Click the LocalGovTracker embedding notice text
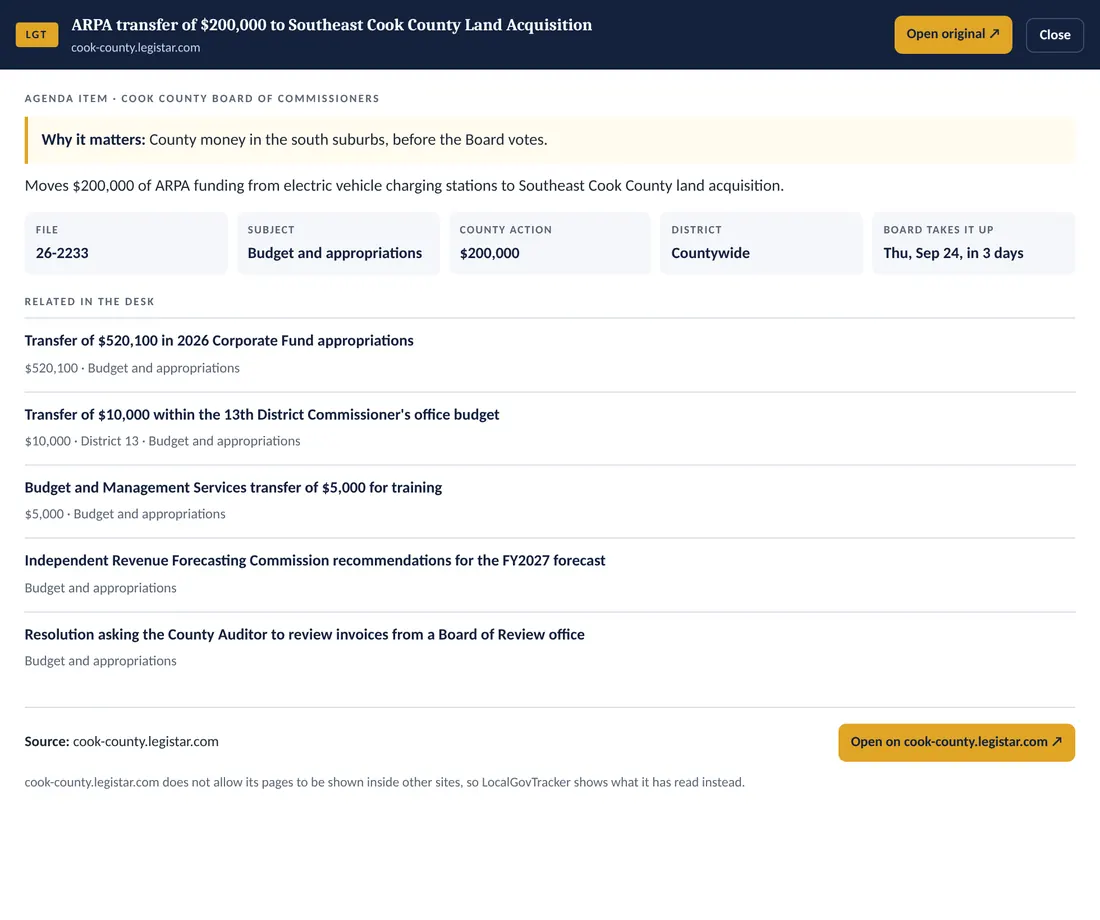 pos(384,782)
